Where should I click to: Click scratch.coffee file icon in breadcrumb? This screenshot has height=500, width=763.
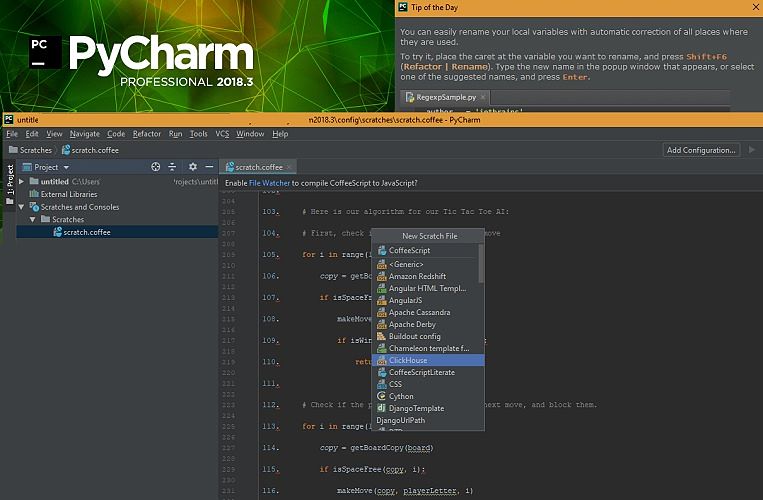pyautogui.click(x=66, y=150)
